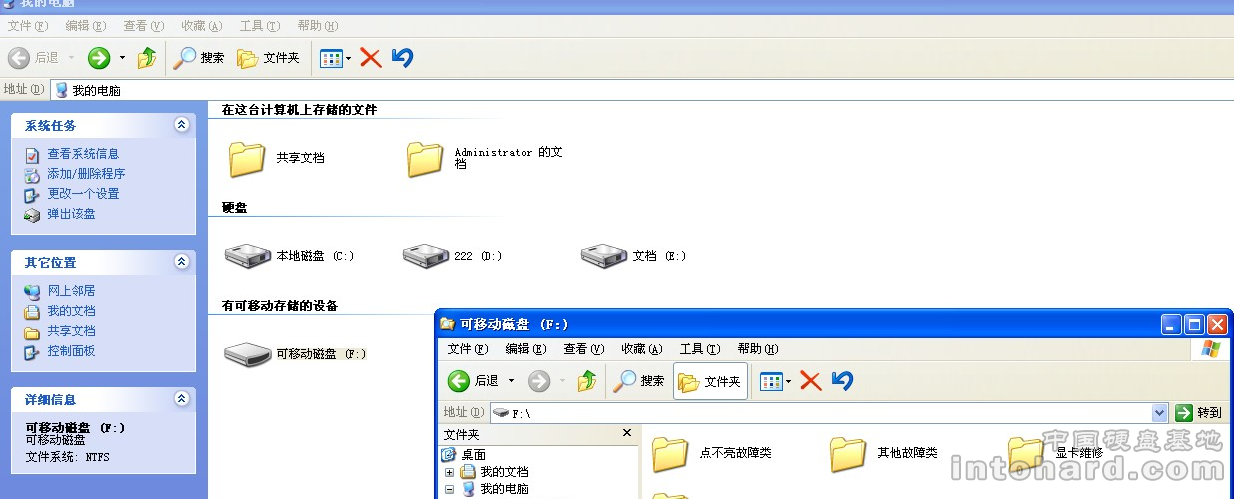Open the address bar dropdown in F: window
Image resolution: width=1234 pixels, height=499 pixels.
[x=1160, y=413]
